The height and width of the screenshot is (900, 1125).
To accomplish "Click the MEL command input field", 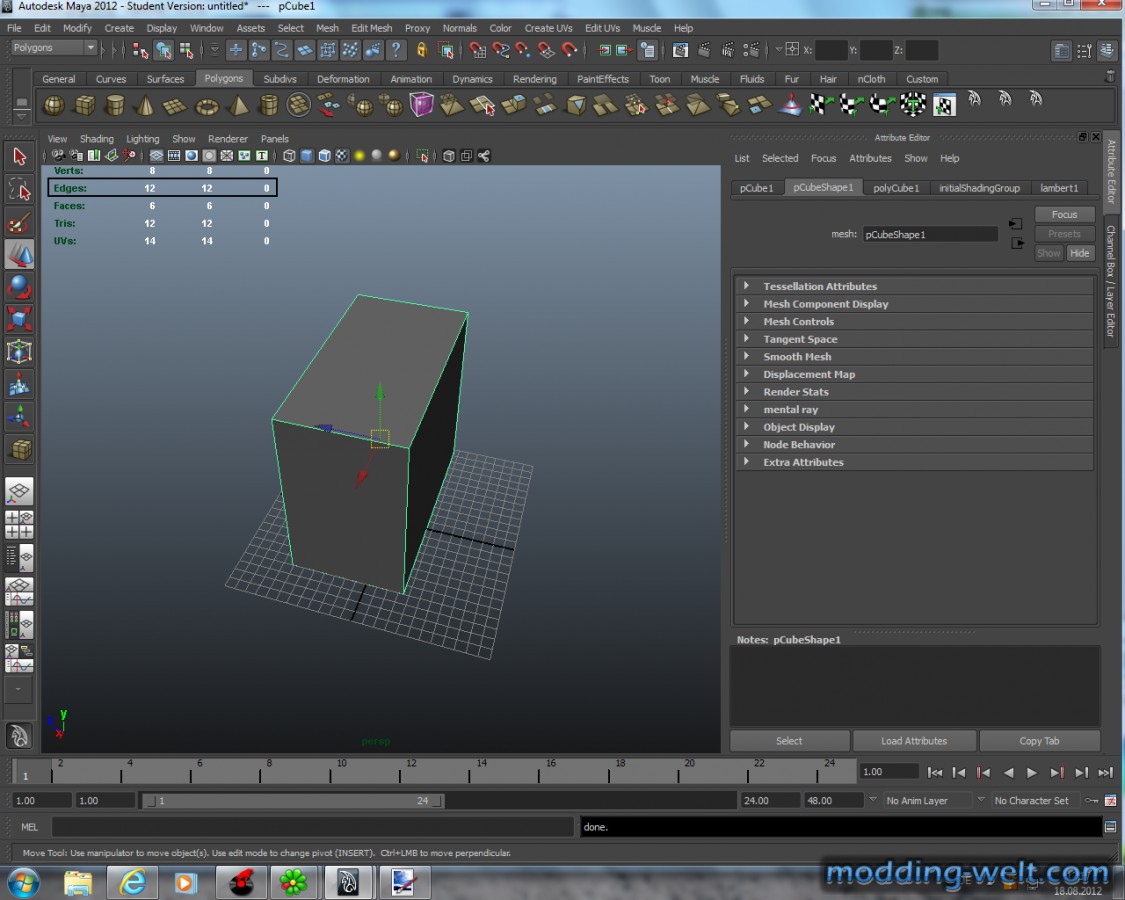I will pos(314,827).
